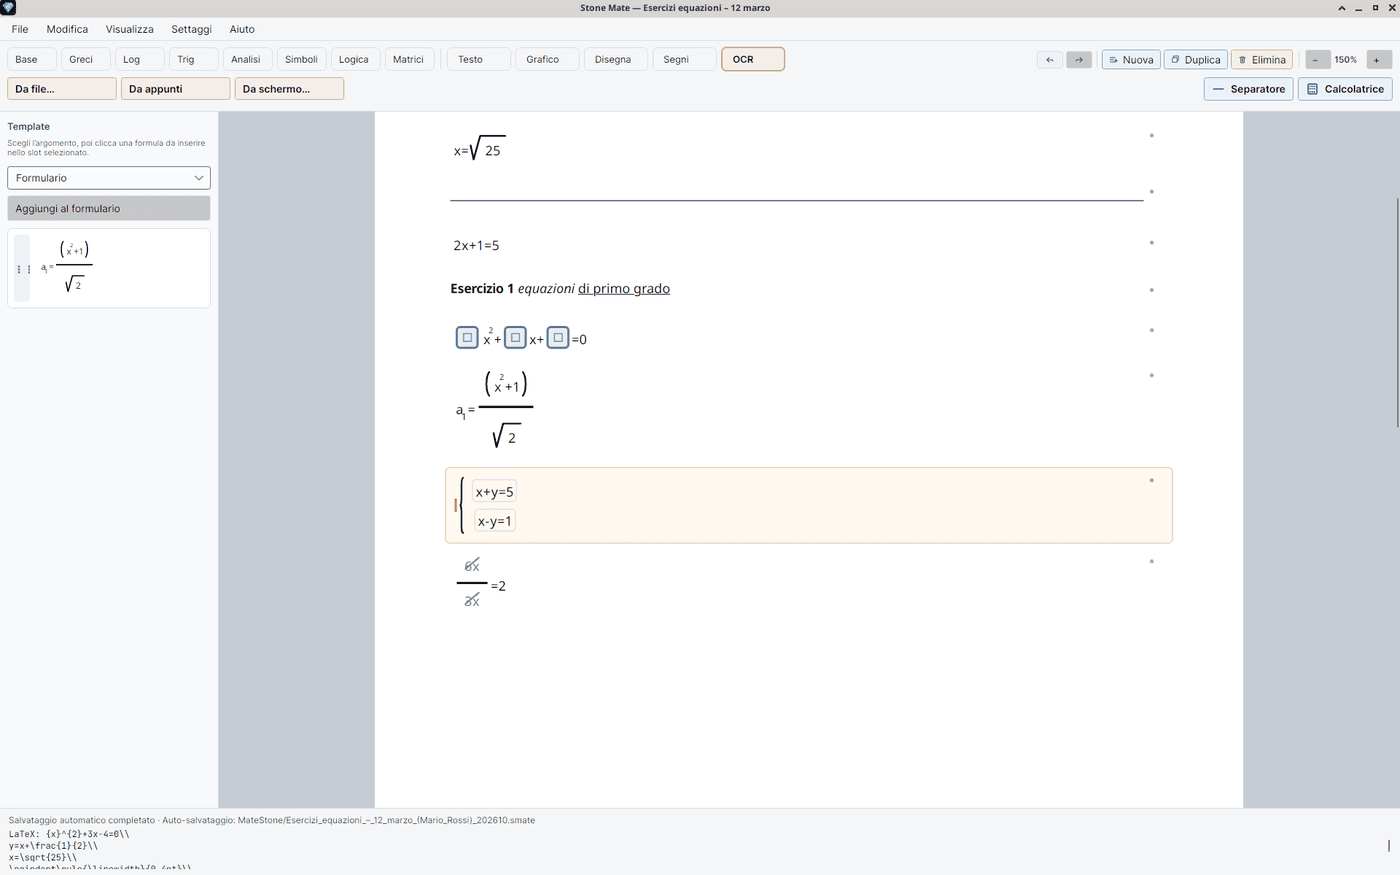Show the Logica tab
Image resolution: width=1400 pixels, height=875 pixels.
(x=355, y=60)
